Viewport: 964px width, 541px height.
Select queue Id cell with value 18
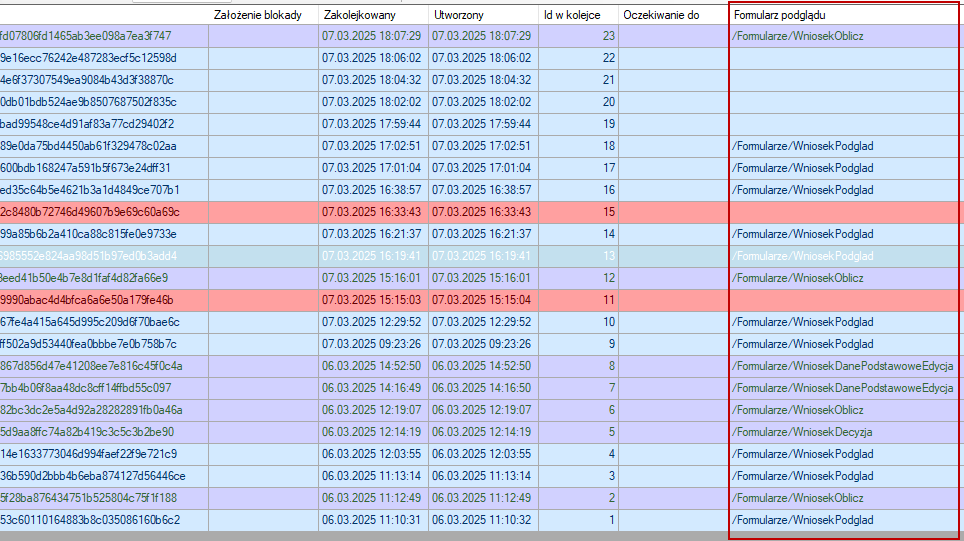(579, 146)
